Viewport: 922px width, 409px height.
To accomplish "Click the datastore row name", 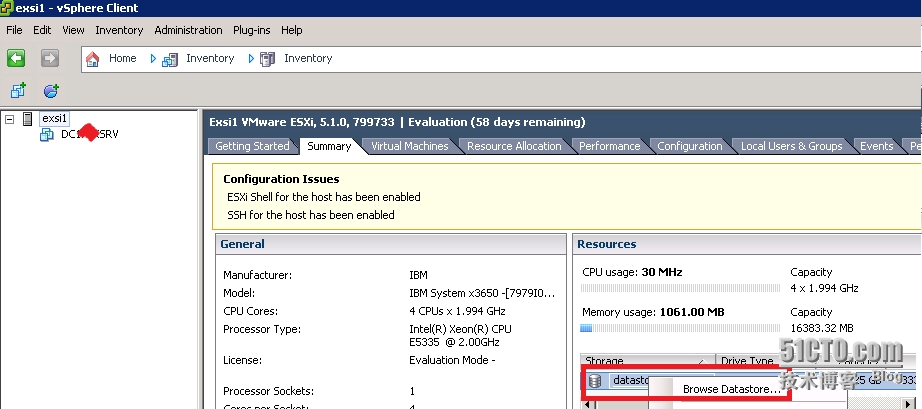I will click(629, 380).
